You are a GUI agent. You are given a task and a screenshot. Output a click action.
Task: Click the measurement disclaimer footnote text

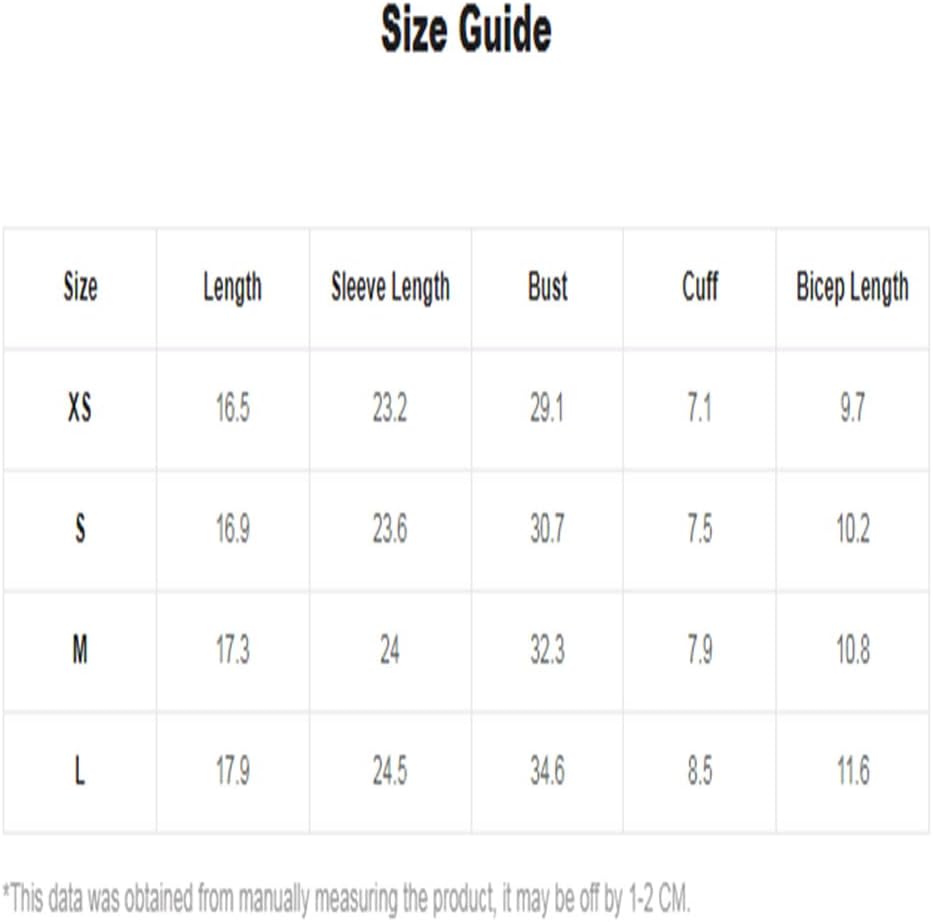(347, 898)
